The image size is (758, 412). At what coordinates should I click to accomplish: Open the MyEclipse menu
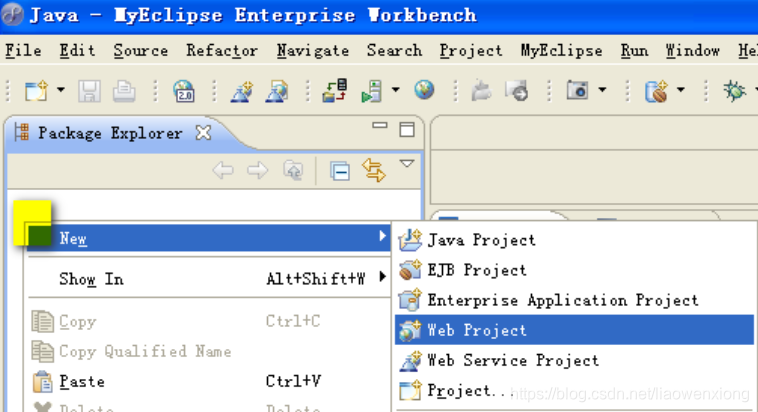(x=561, y=51)
